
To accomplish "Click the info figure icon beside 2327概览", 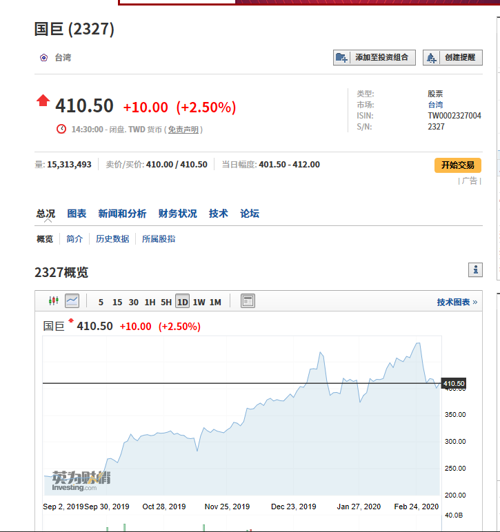I will (x=475, y=270).
